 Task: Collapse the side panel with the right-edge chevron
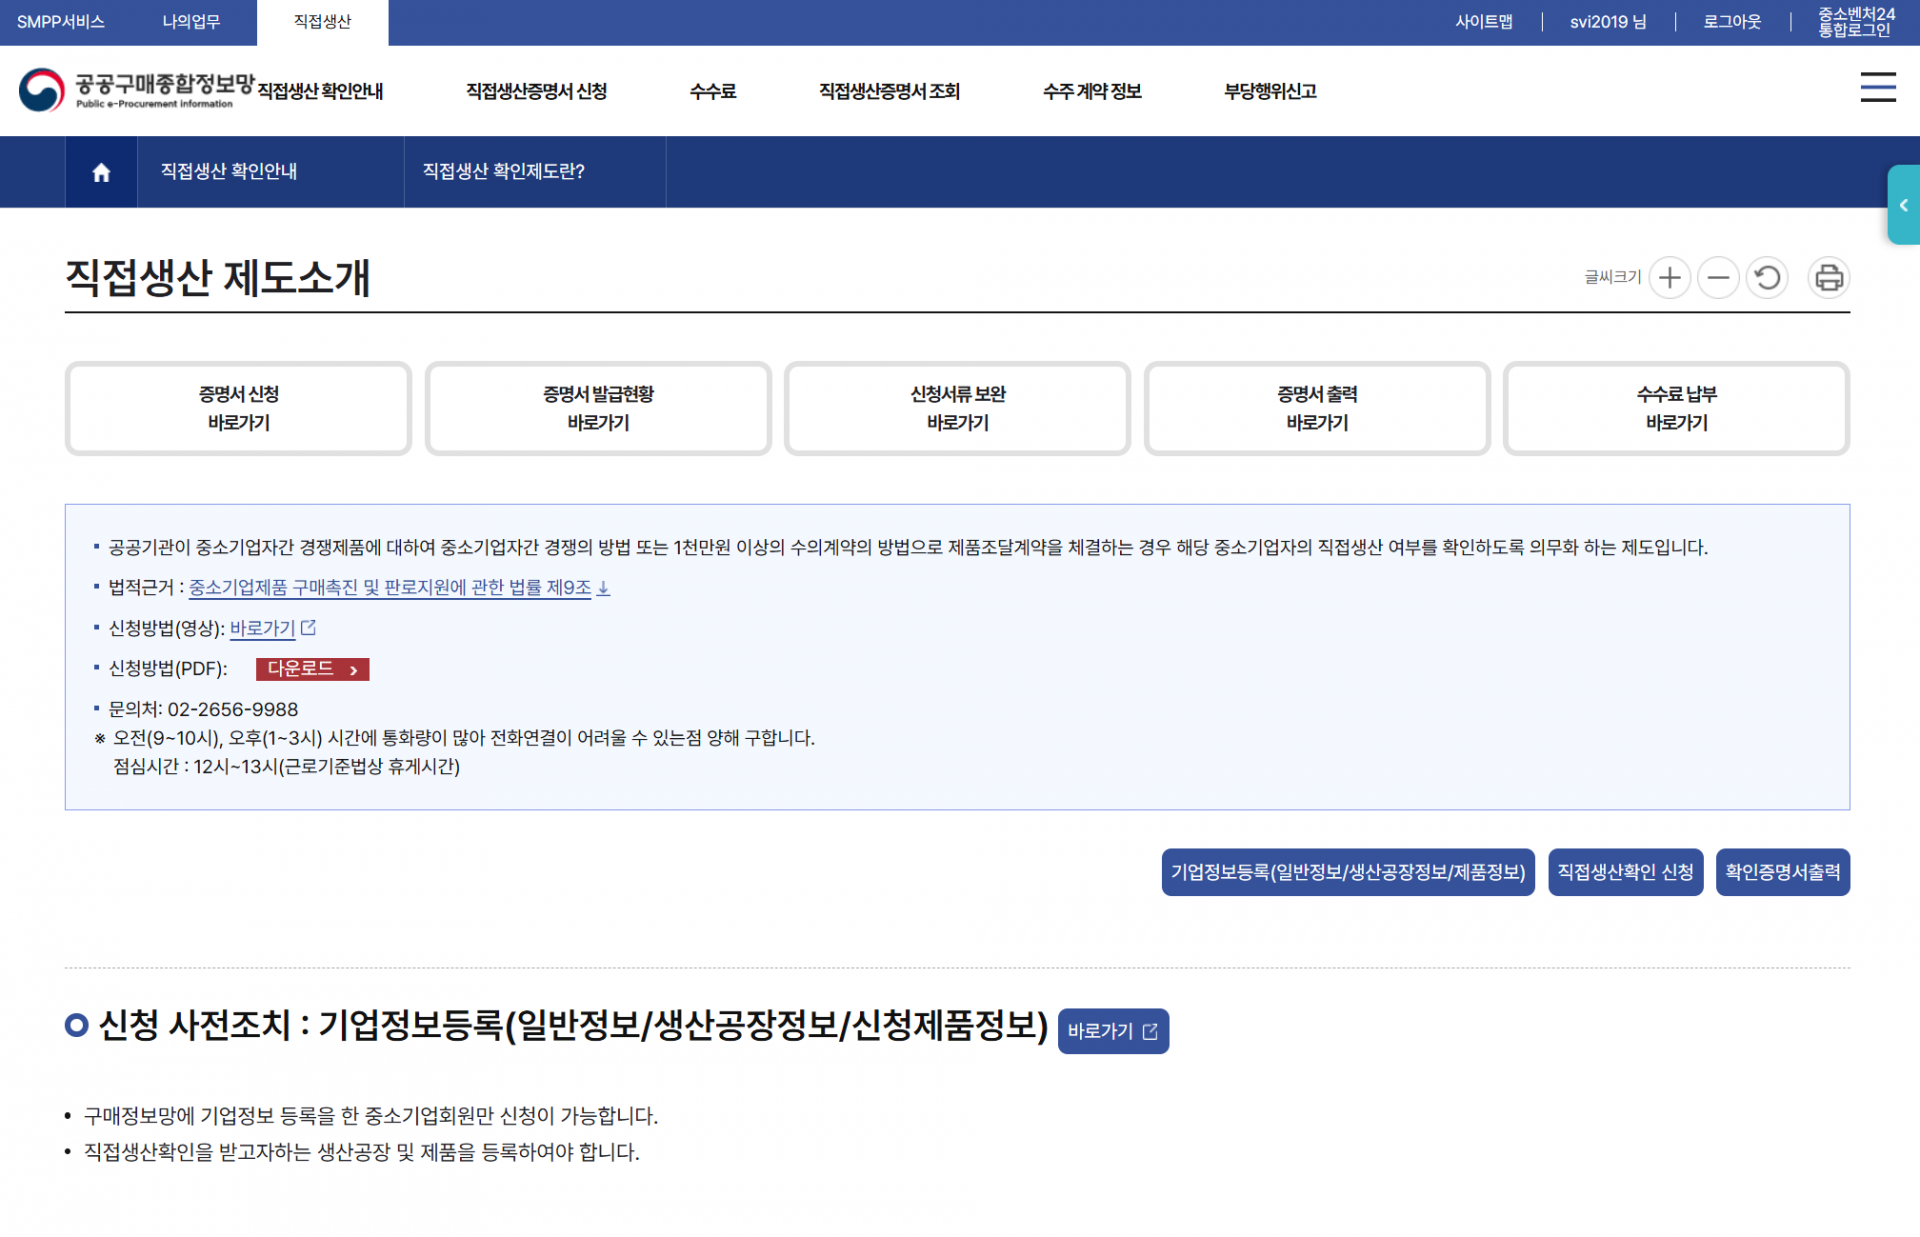click(x=1904, y=205)
